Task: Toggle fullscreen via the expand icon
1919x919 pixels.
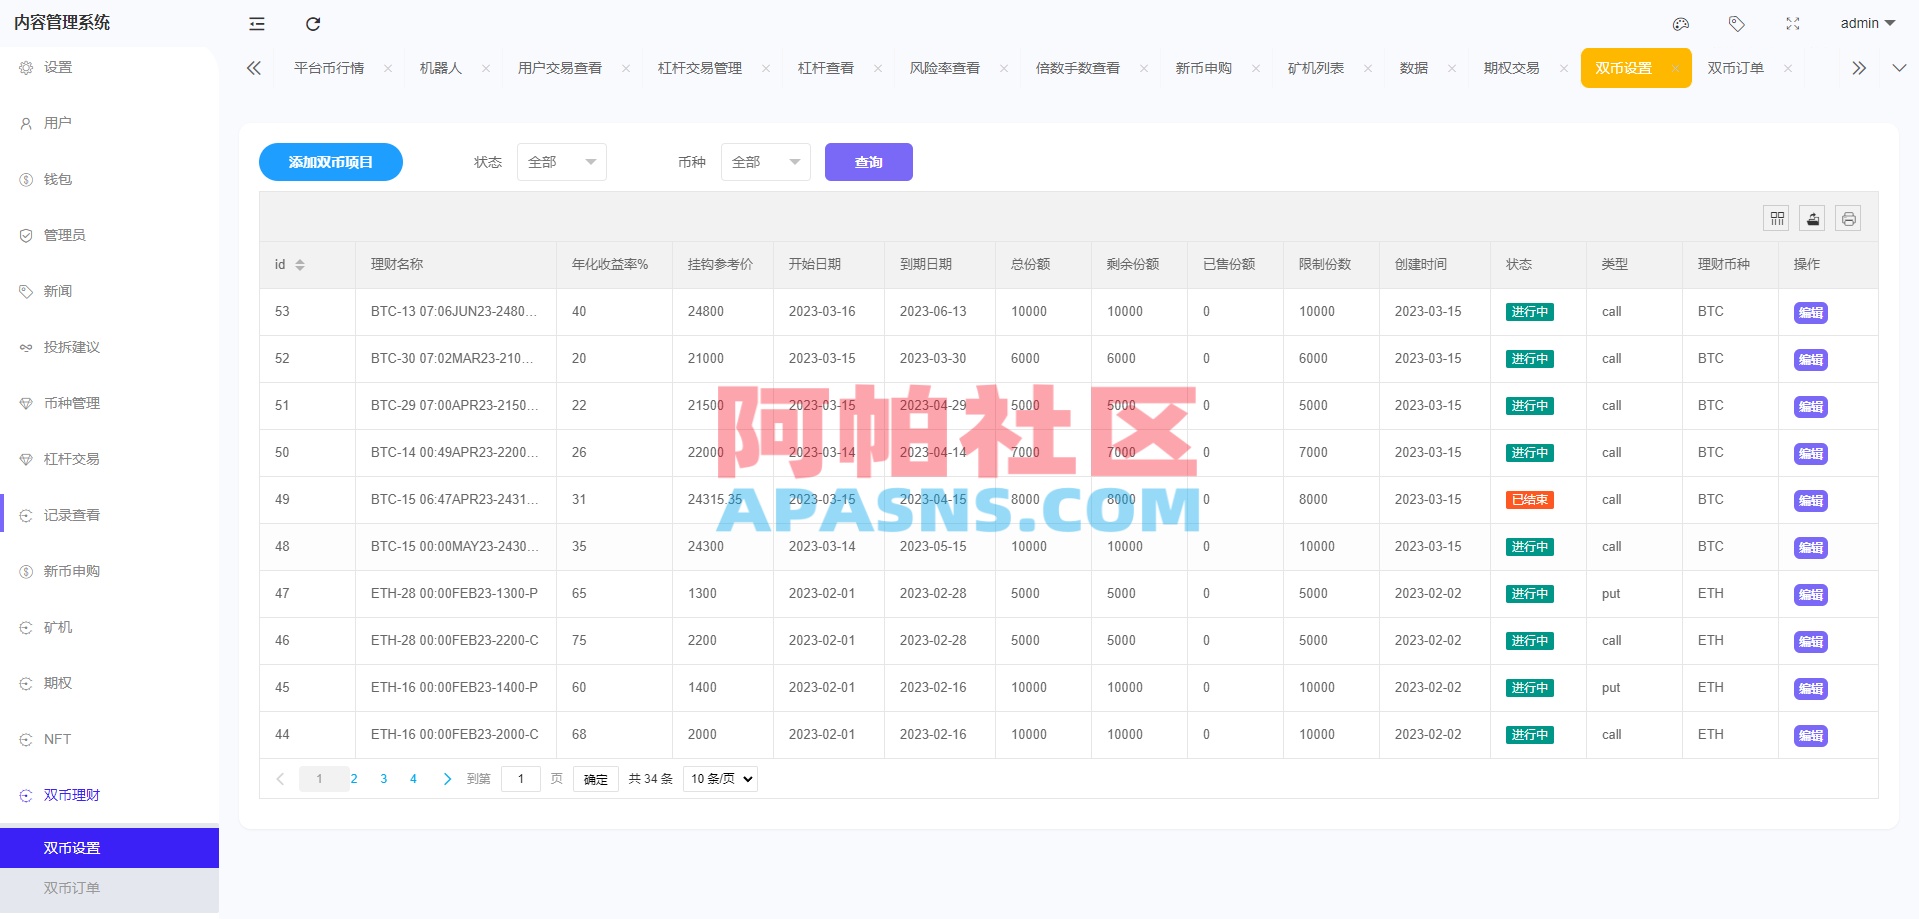Action: coord(1793,23)
